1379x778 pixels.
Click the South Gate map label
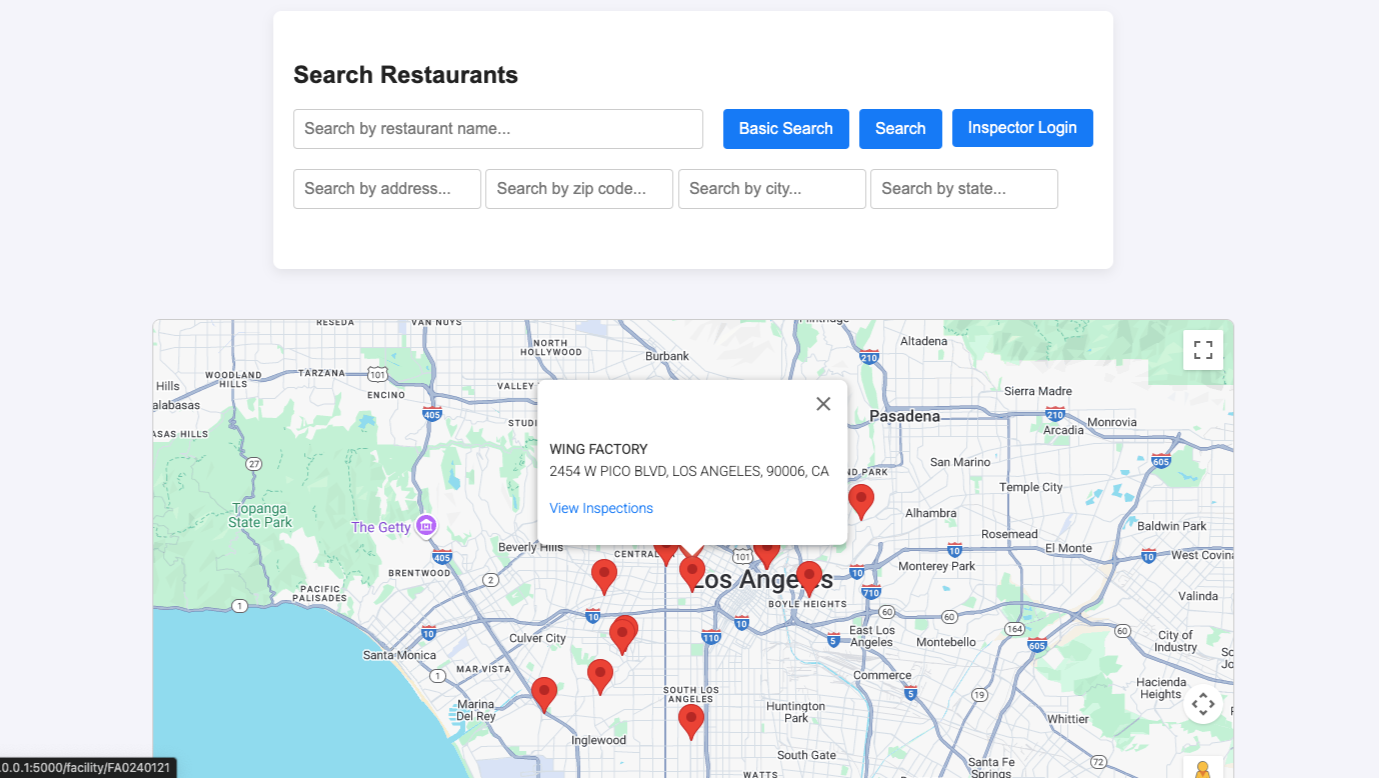[x=806, y=755]
